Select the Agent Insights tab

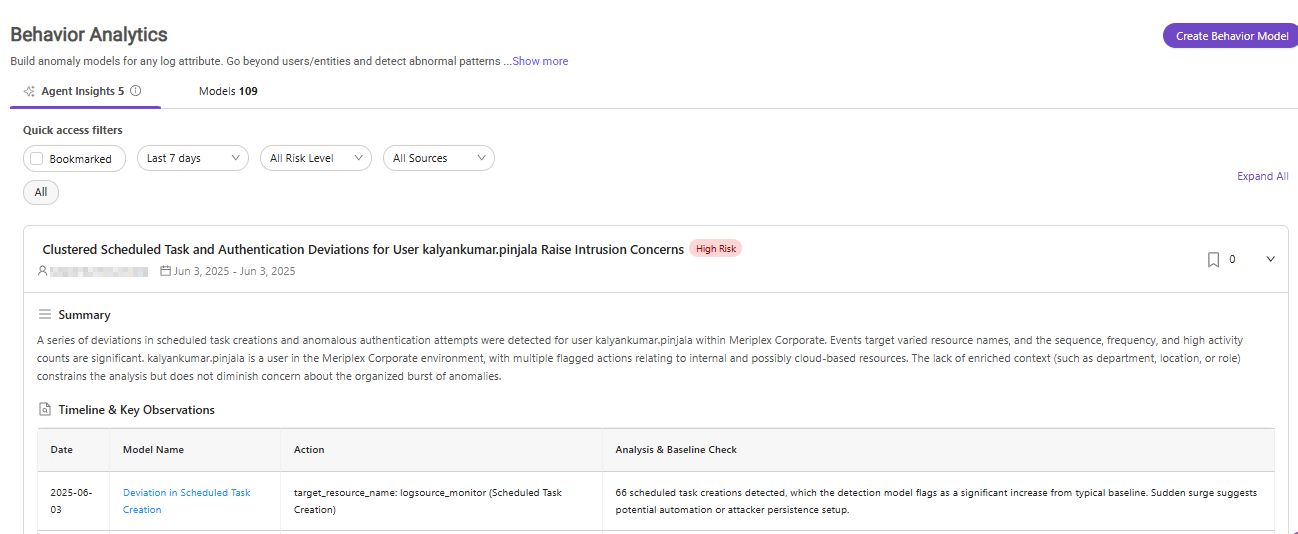pos(82,91)
